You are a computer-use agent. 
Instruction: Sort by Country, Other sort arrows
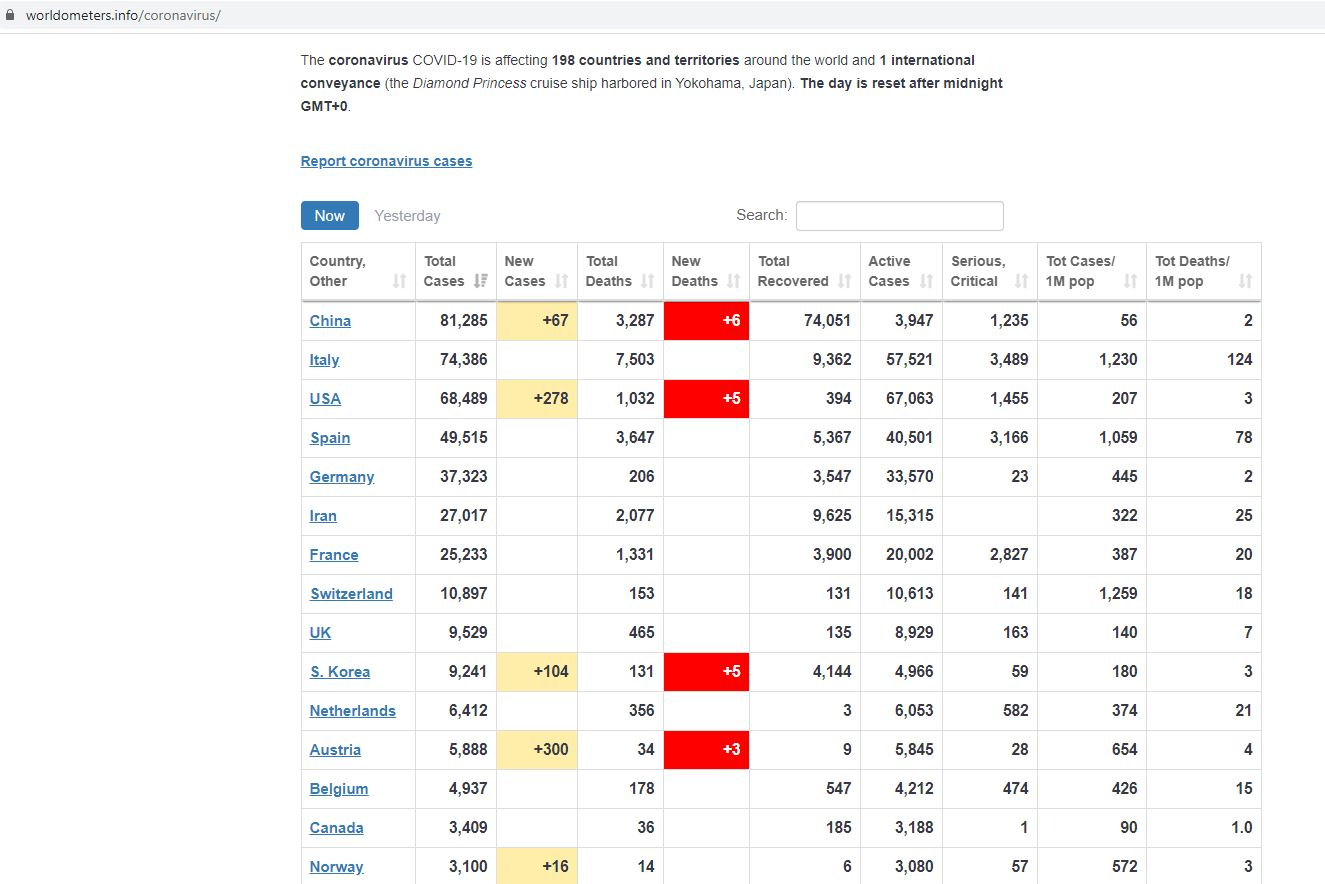point(400,281)
